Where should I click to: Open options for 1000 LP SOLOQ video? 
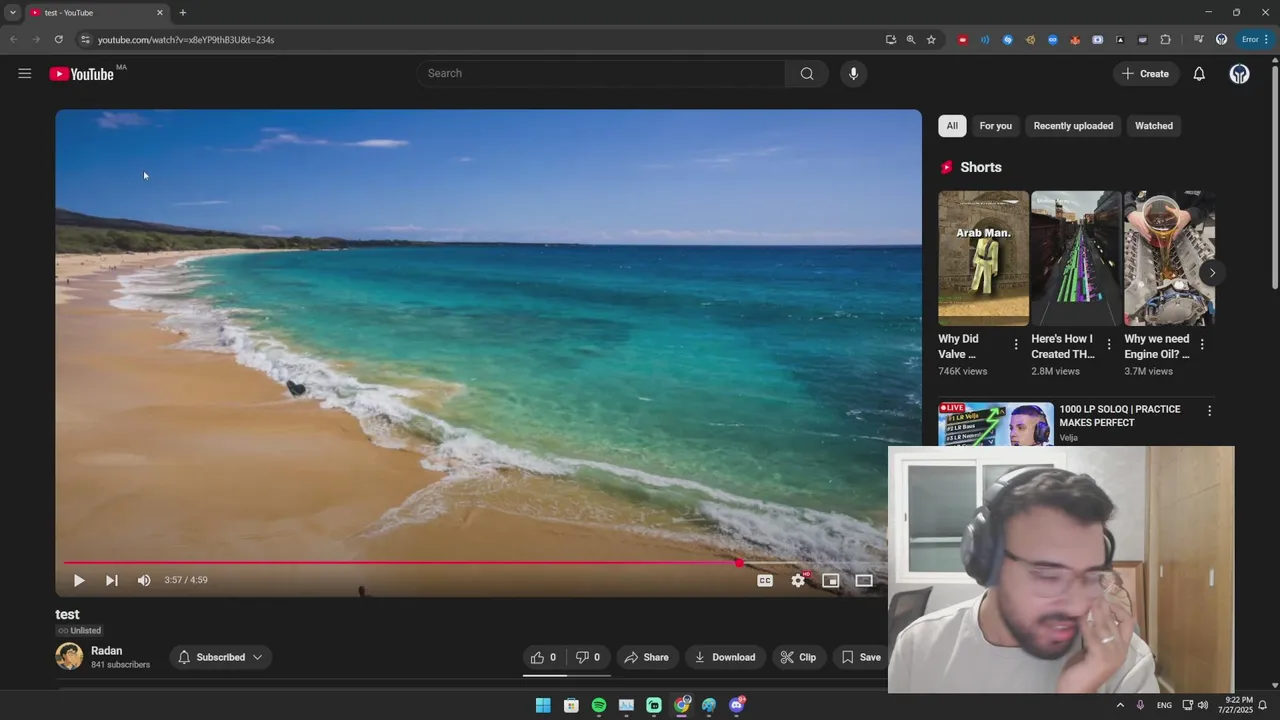(1209, 411)
